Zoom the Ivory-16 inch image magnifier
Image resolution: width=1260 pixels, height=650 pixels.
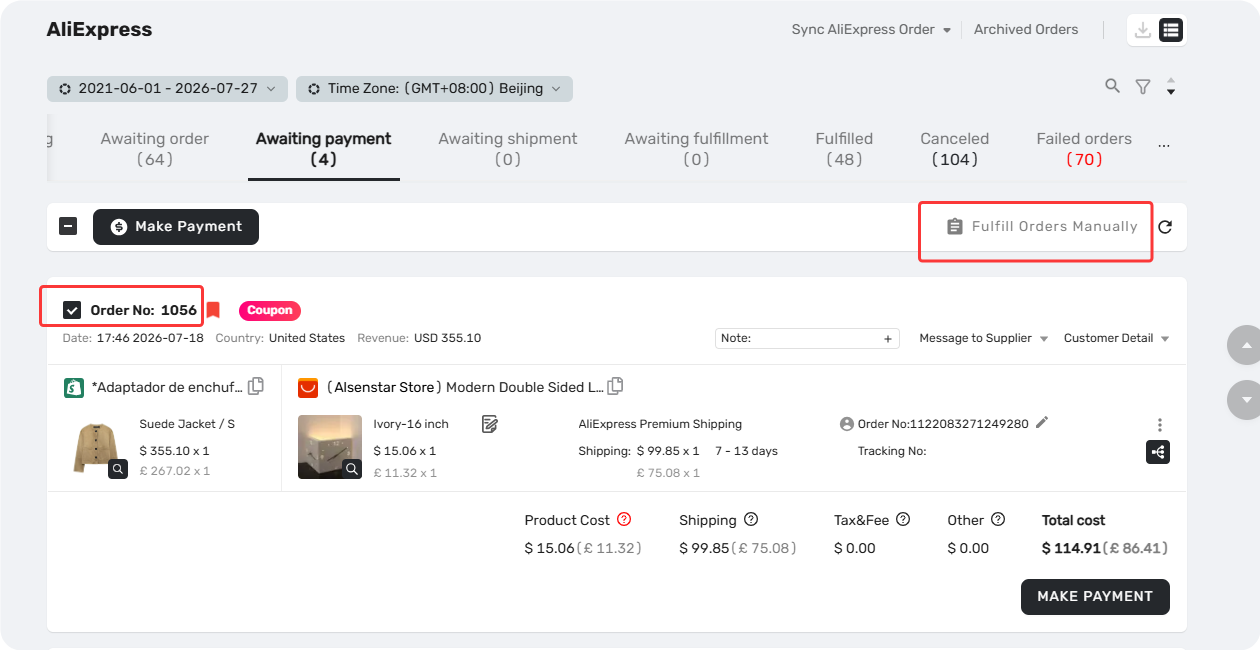pos(352,468)
